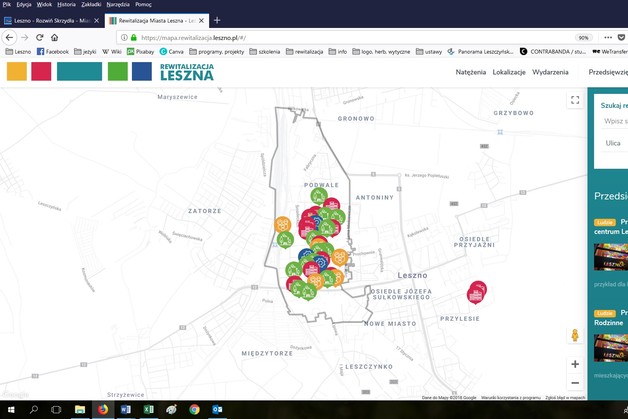The width and height of the screenshot is (628, 419).
Task: Go back with browser back arrow
Action: coord(9,38)
